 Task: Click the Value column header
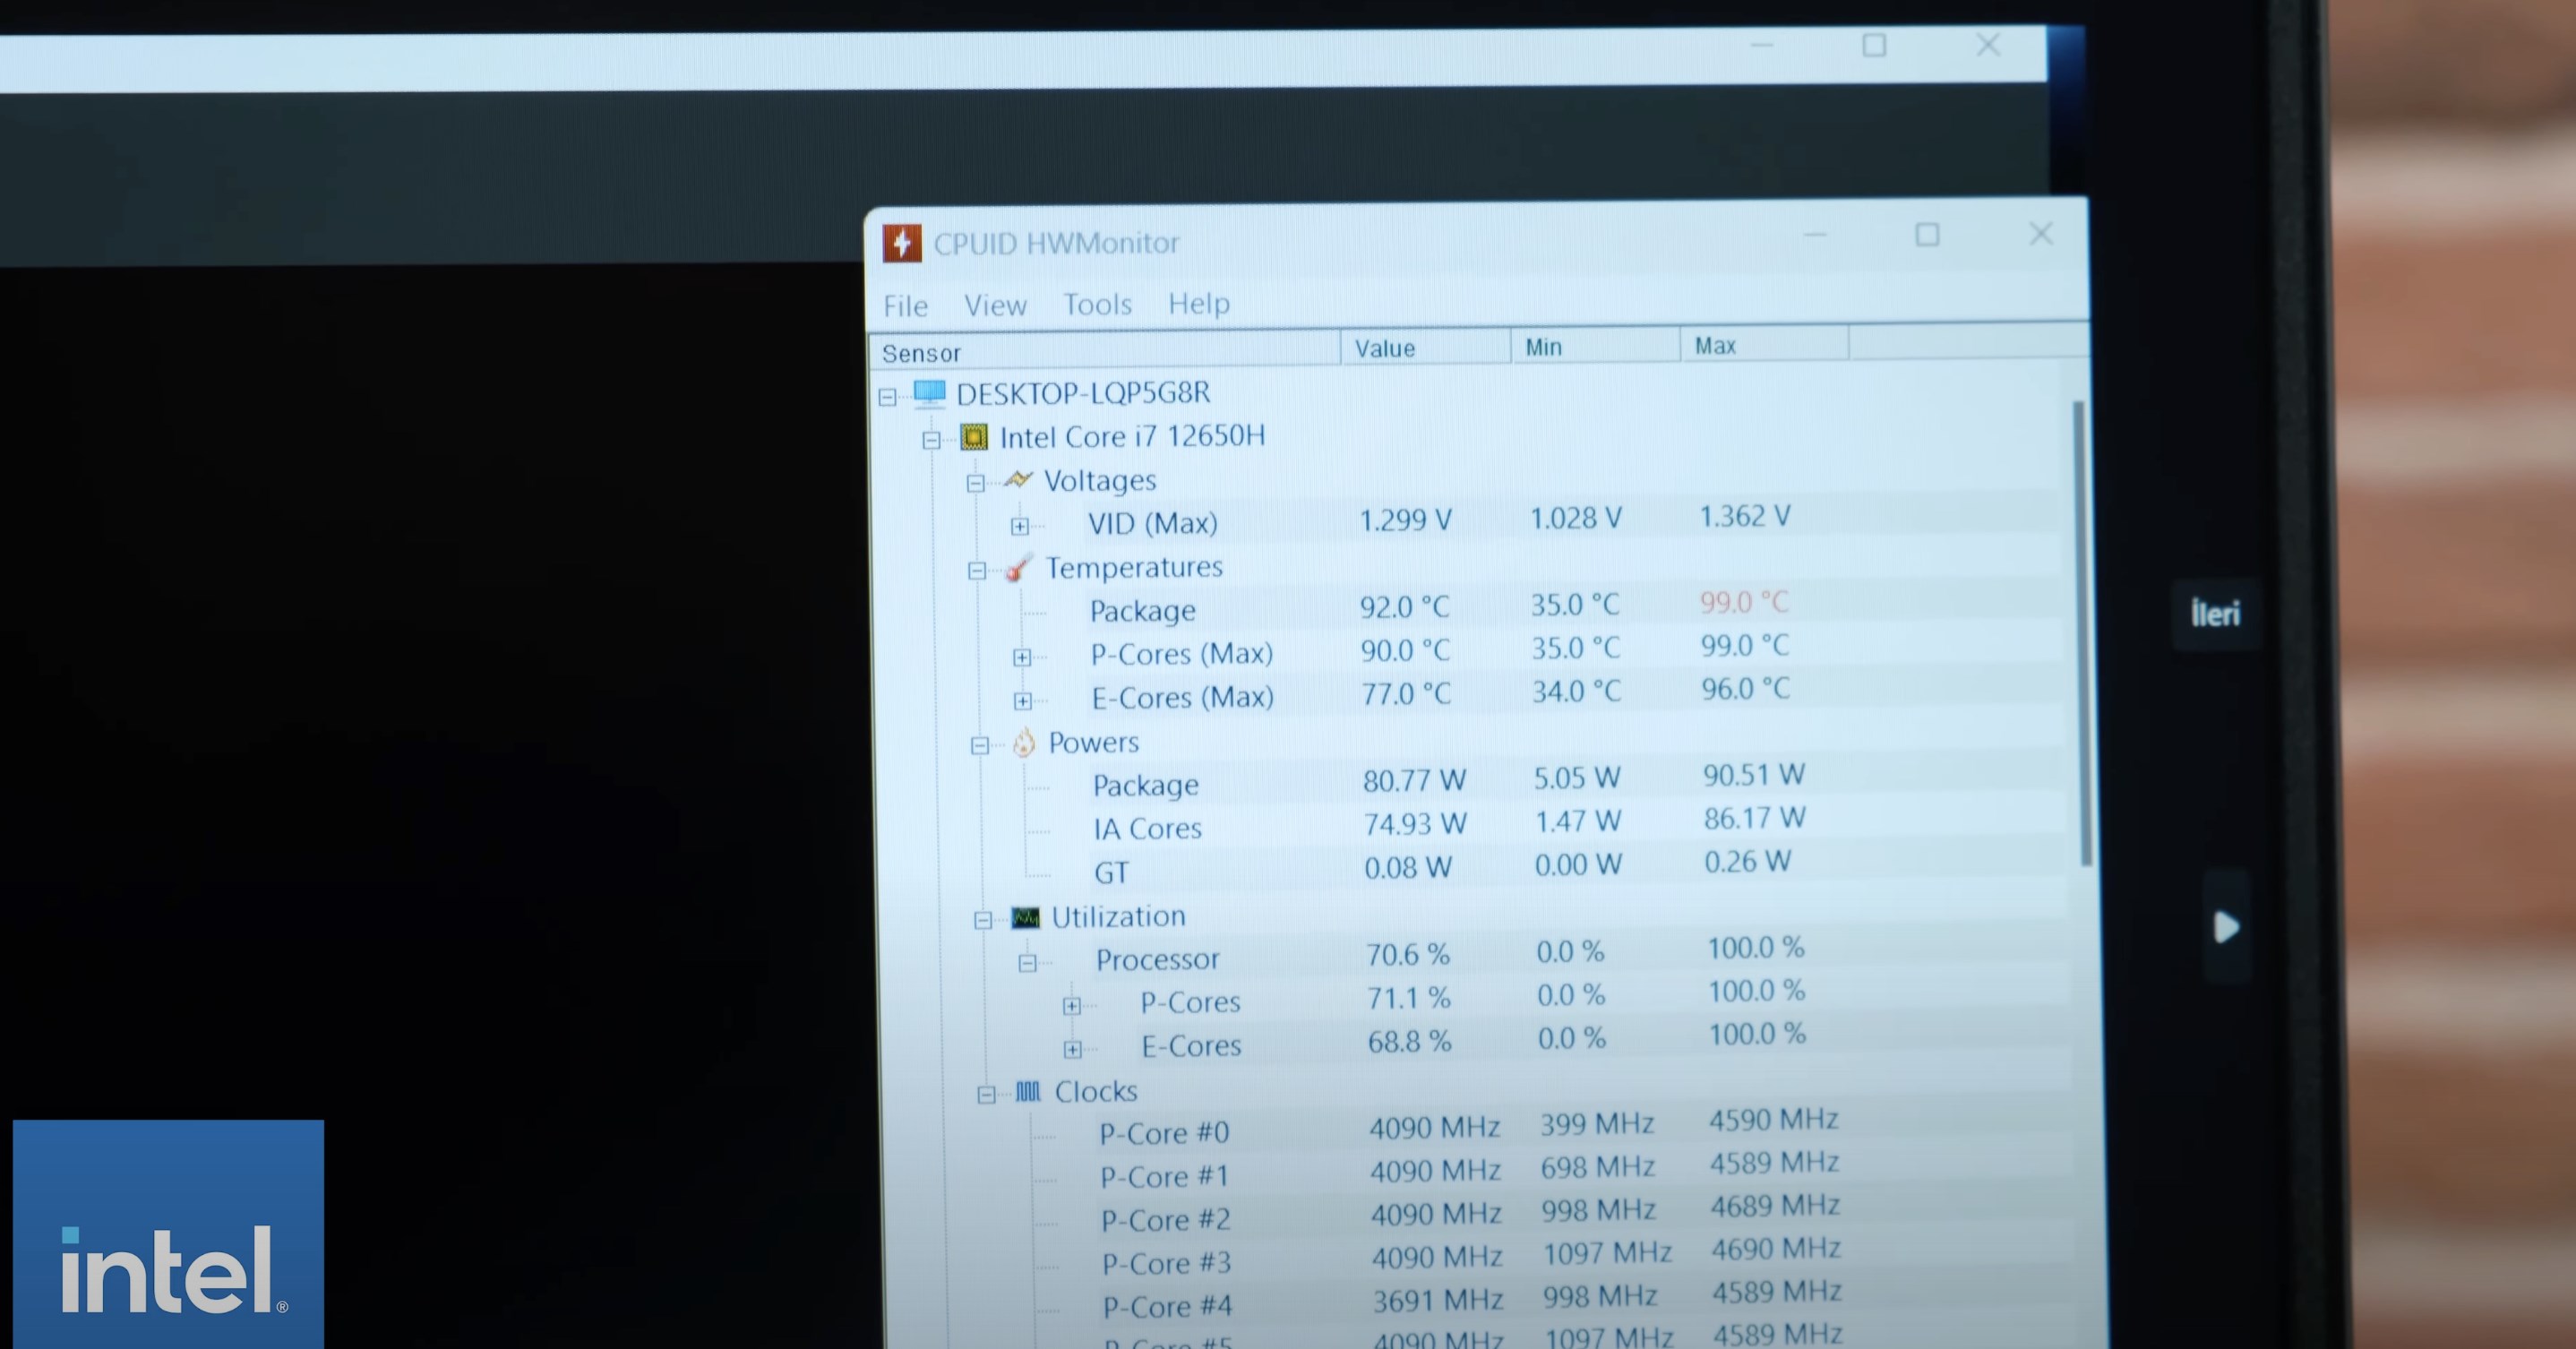(1425, 348)
